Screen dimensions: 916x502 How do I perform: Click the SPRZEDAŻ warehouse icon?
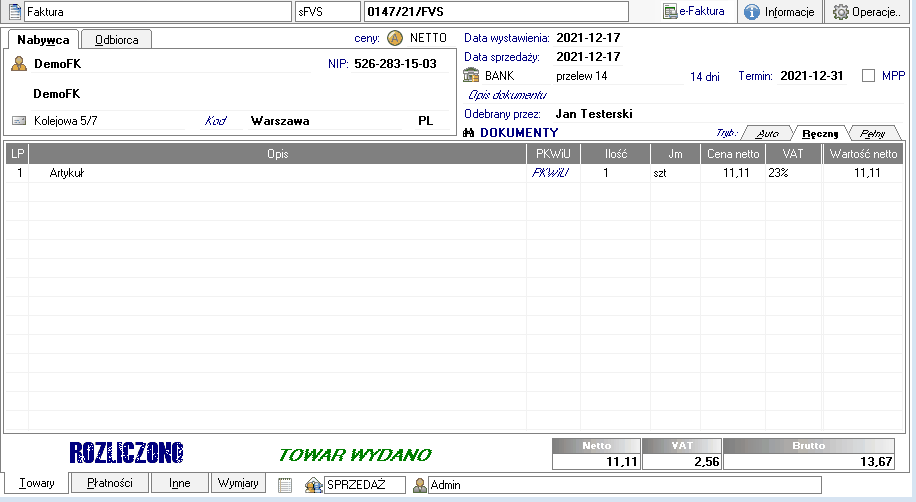point(312,485)
